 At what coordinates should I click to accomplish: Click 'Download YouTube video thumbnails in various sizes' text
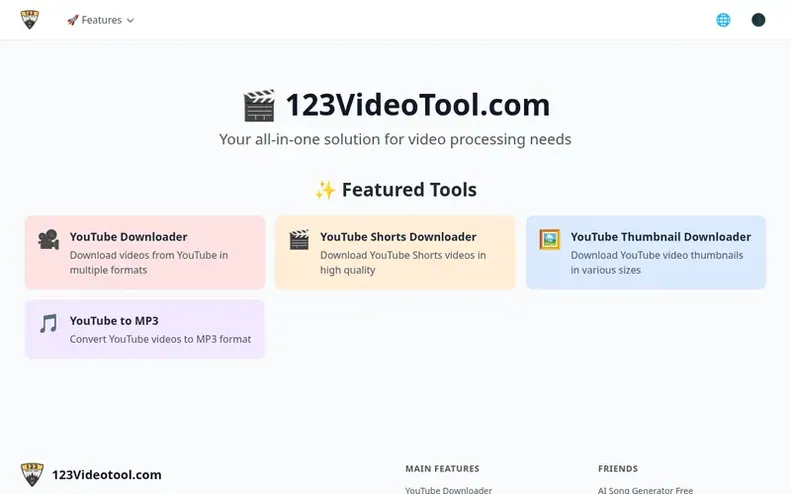point(657,262)
